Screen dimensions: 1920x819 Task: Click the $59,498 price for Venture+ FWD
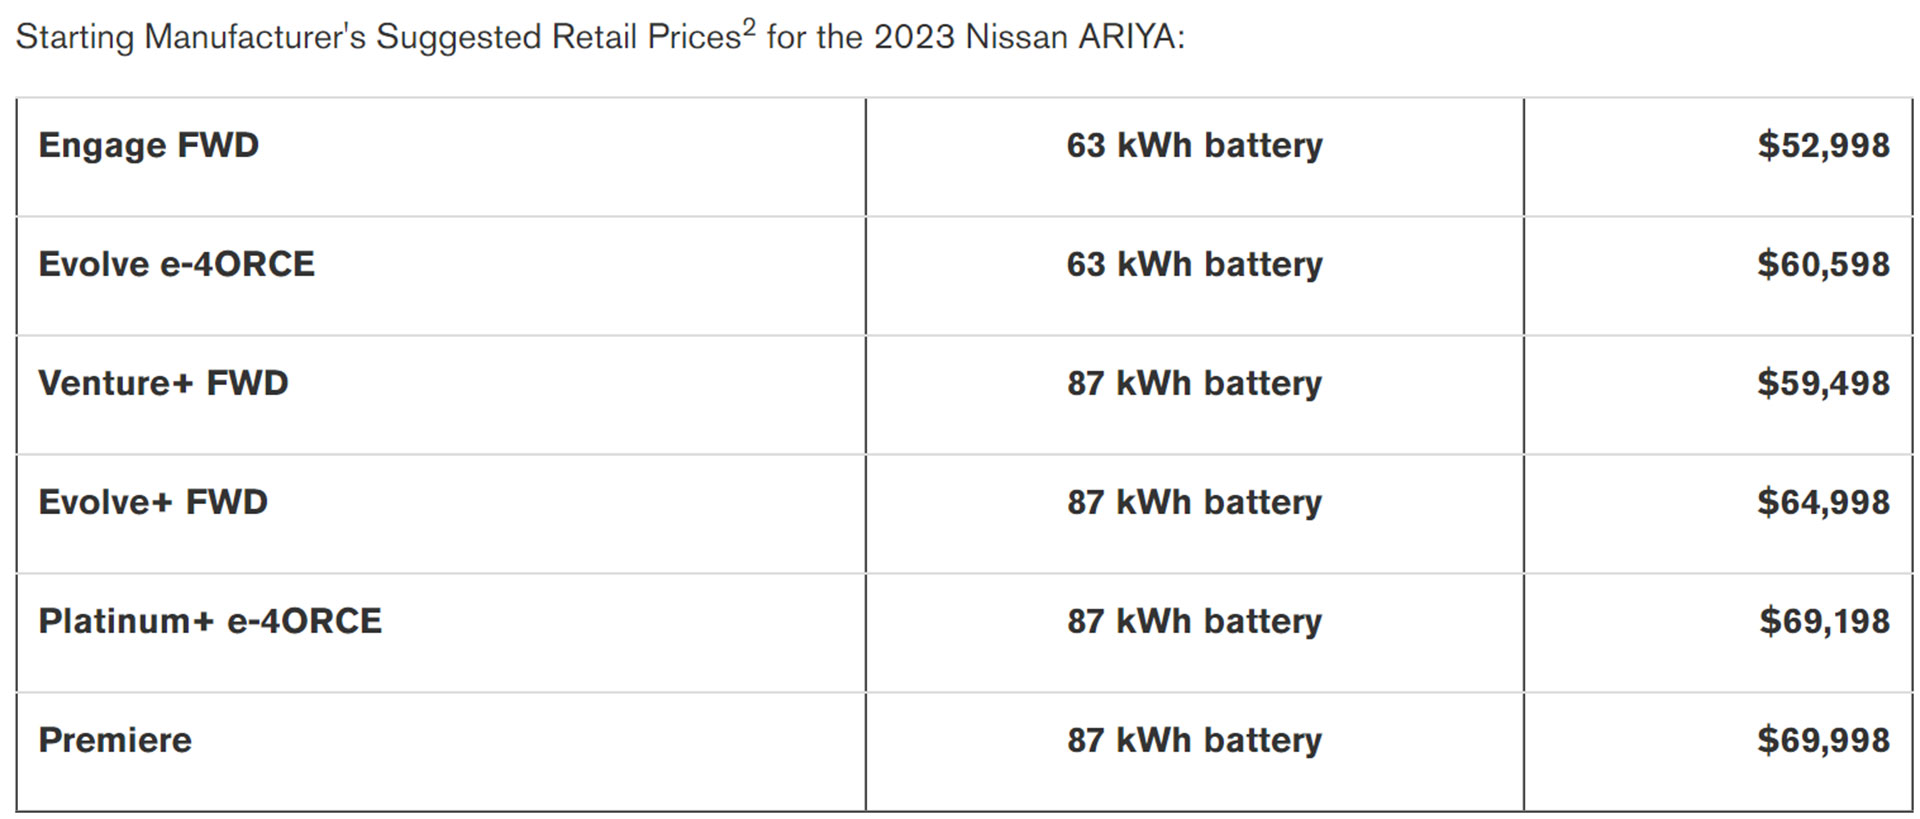(x=1823, y=384)
